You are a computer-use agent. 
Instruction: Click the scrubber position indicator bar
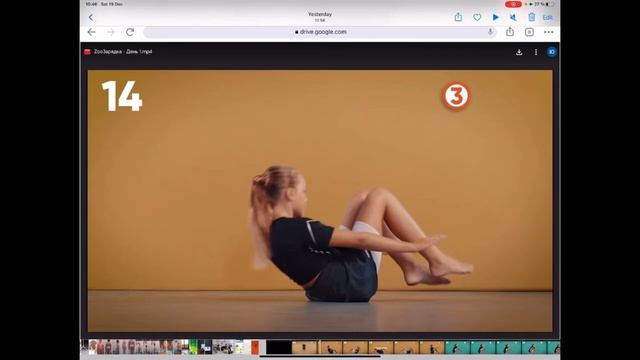319,347
